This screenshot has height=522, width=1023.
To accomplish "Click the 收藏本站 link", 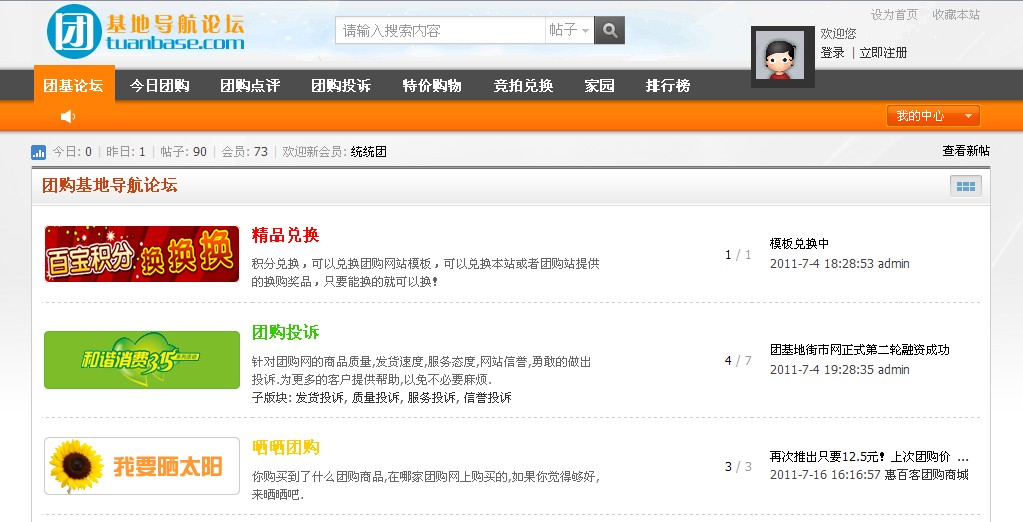I will (956, 14).
